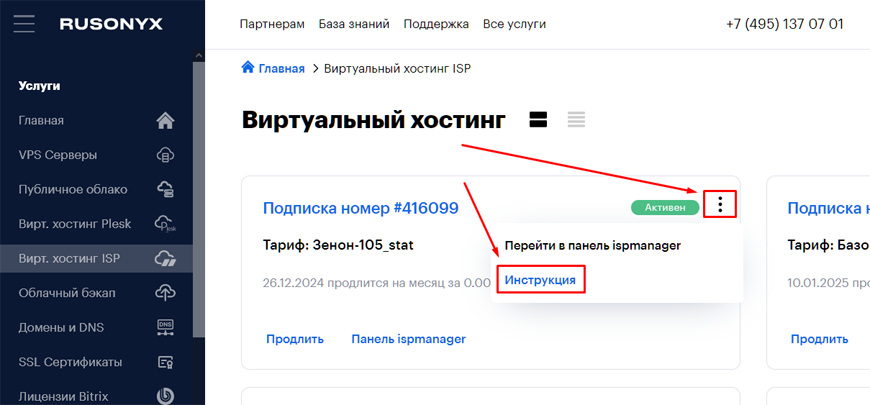870x405 pixels.
Task: Open Лицензии Bitrix section
Action: point(63,397)
